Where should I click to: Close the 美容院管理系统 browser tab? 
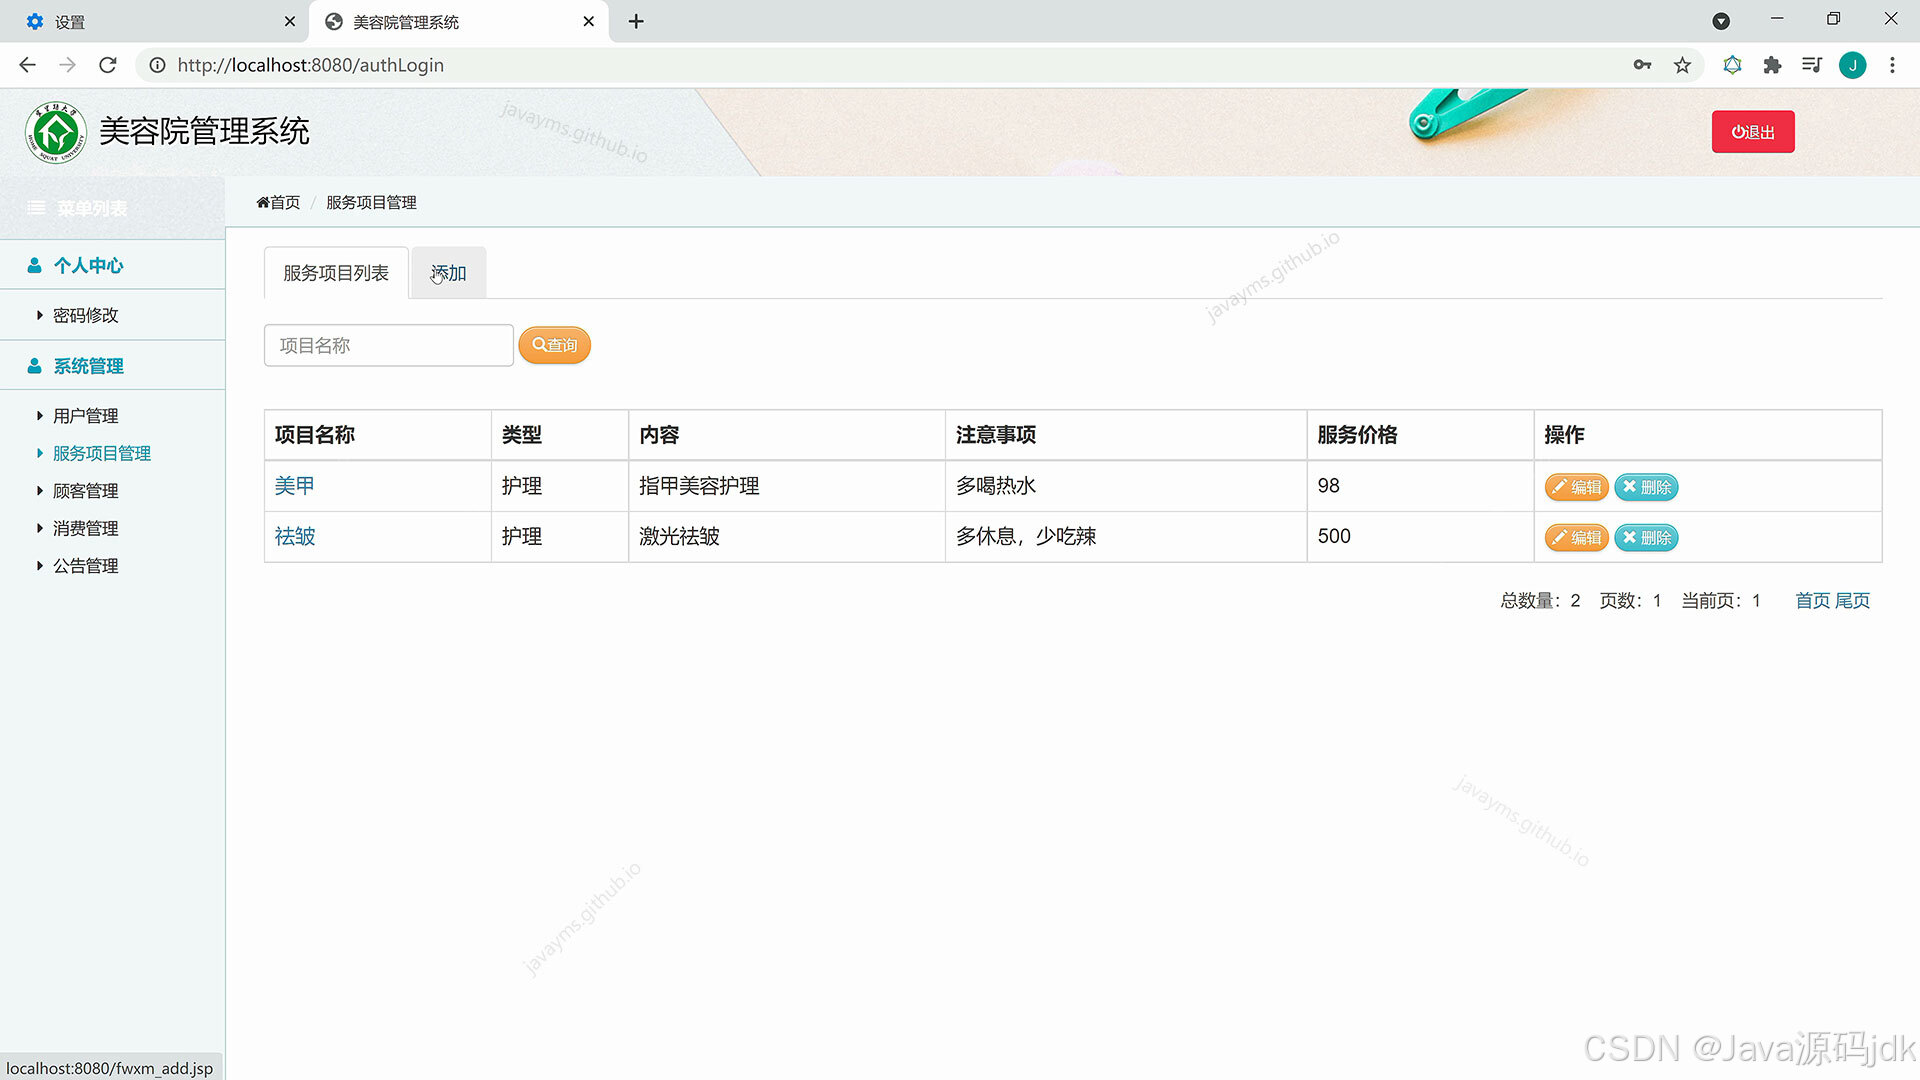[588, 21]
